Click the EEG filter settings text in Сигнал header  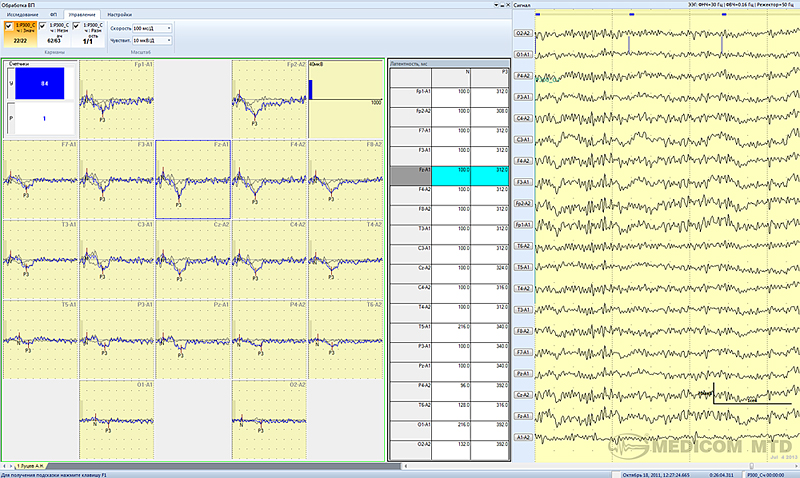pos(741,5)
